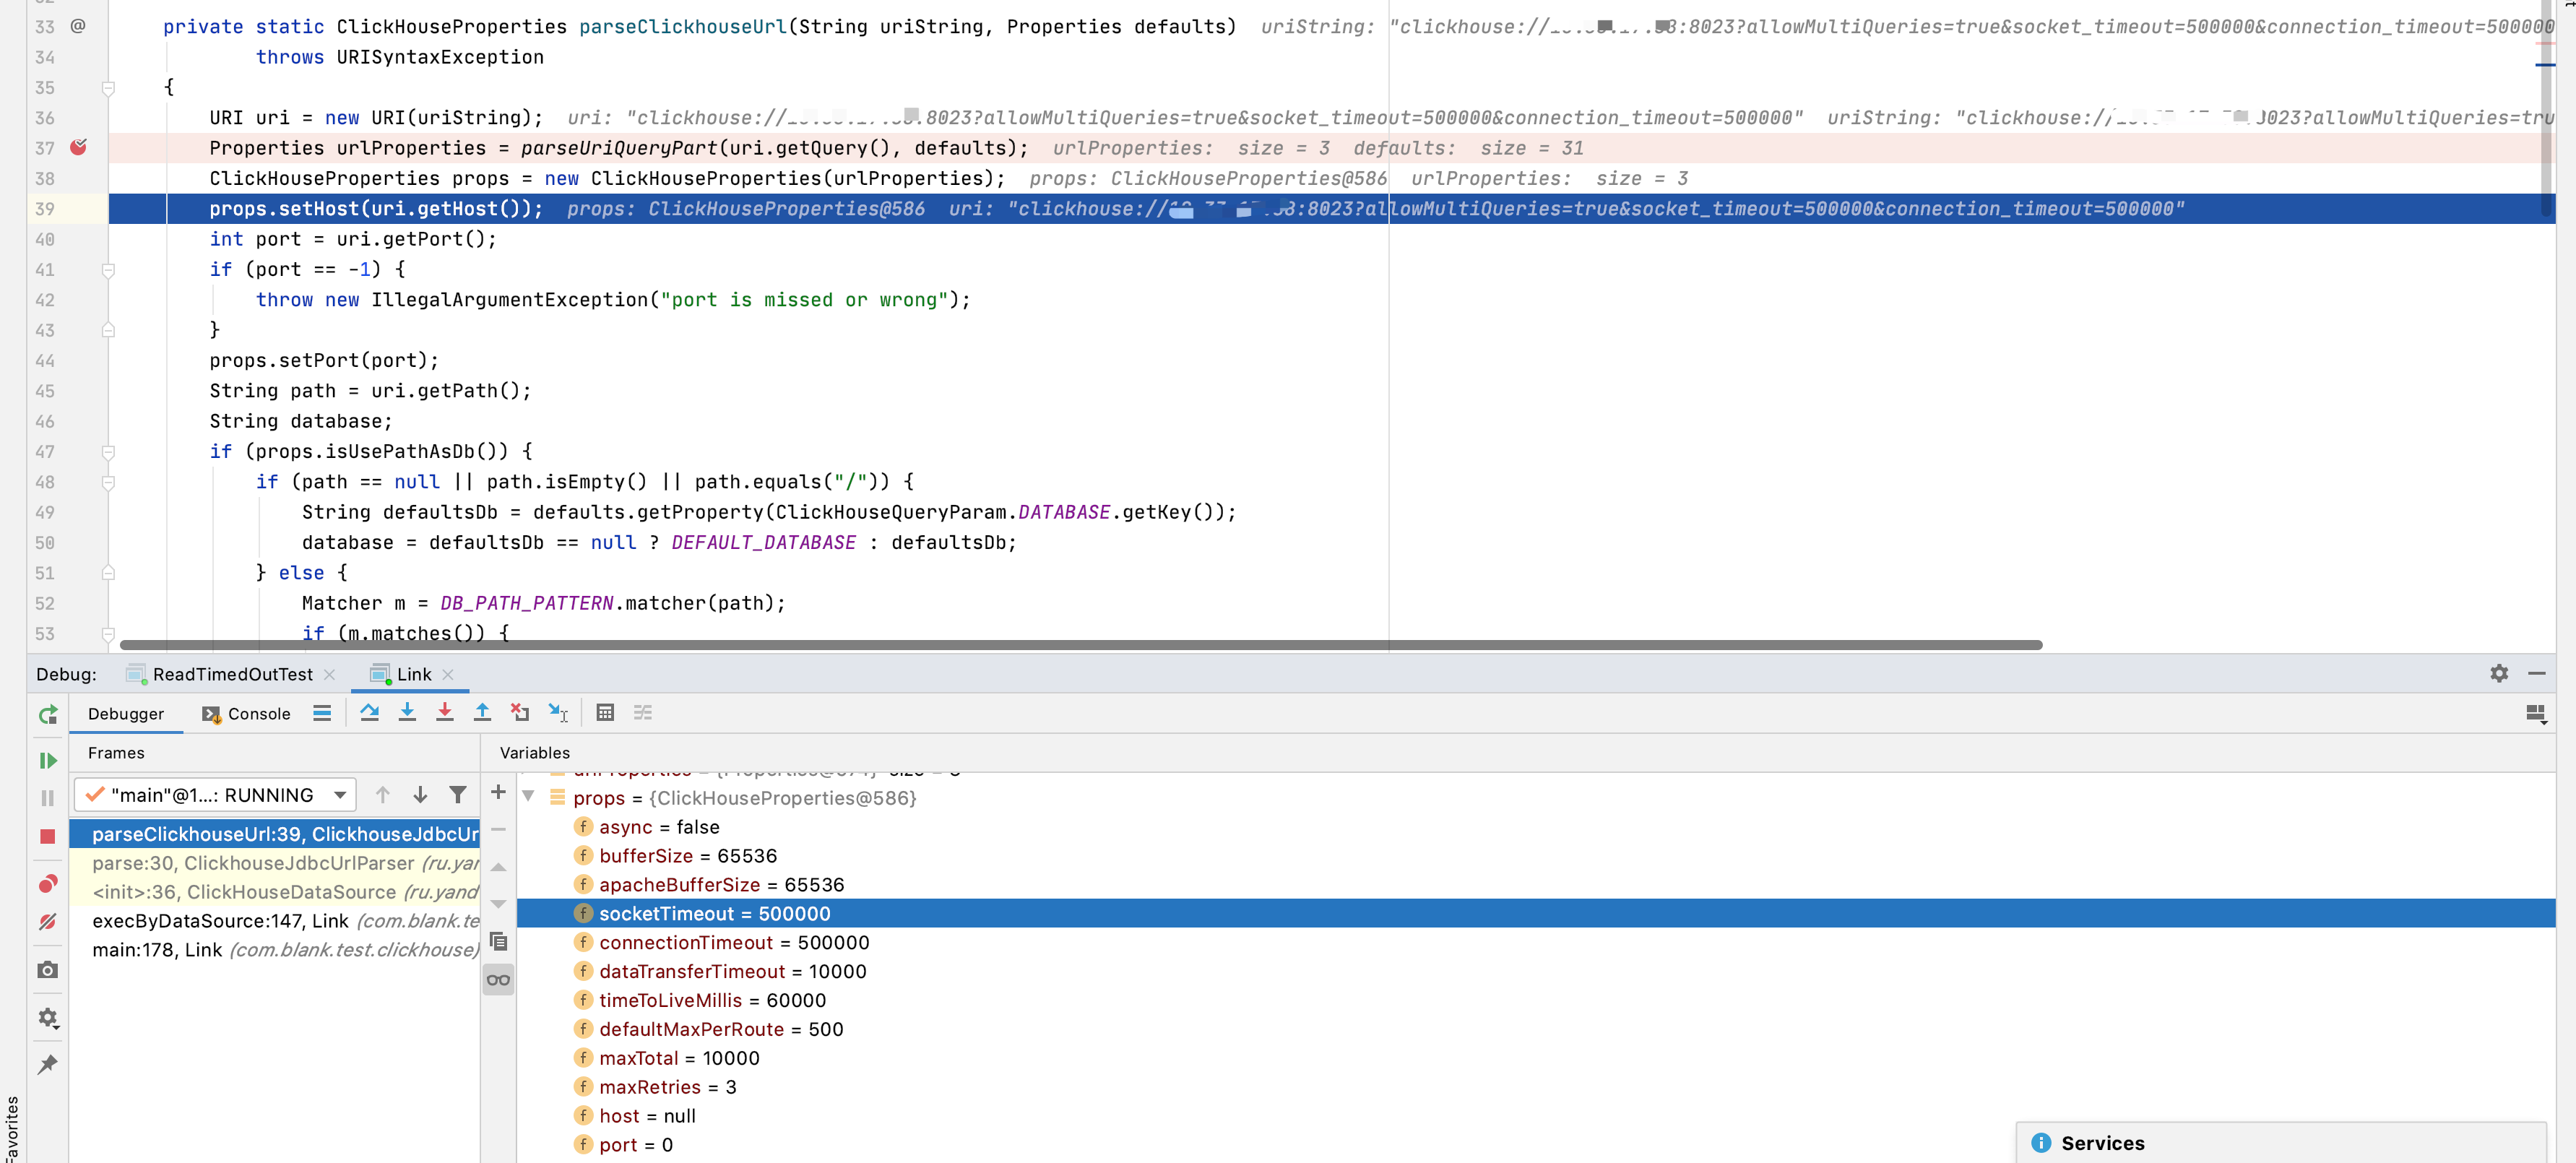Open View Breakpoints dialog
The image size is (2576, 1163).
click(48, 884)
